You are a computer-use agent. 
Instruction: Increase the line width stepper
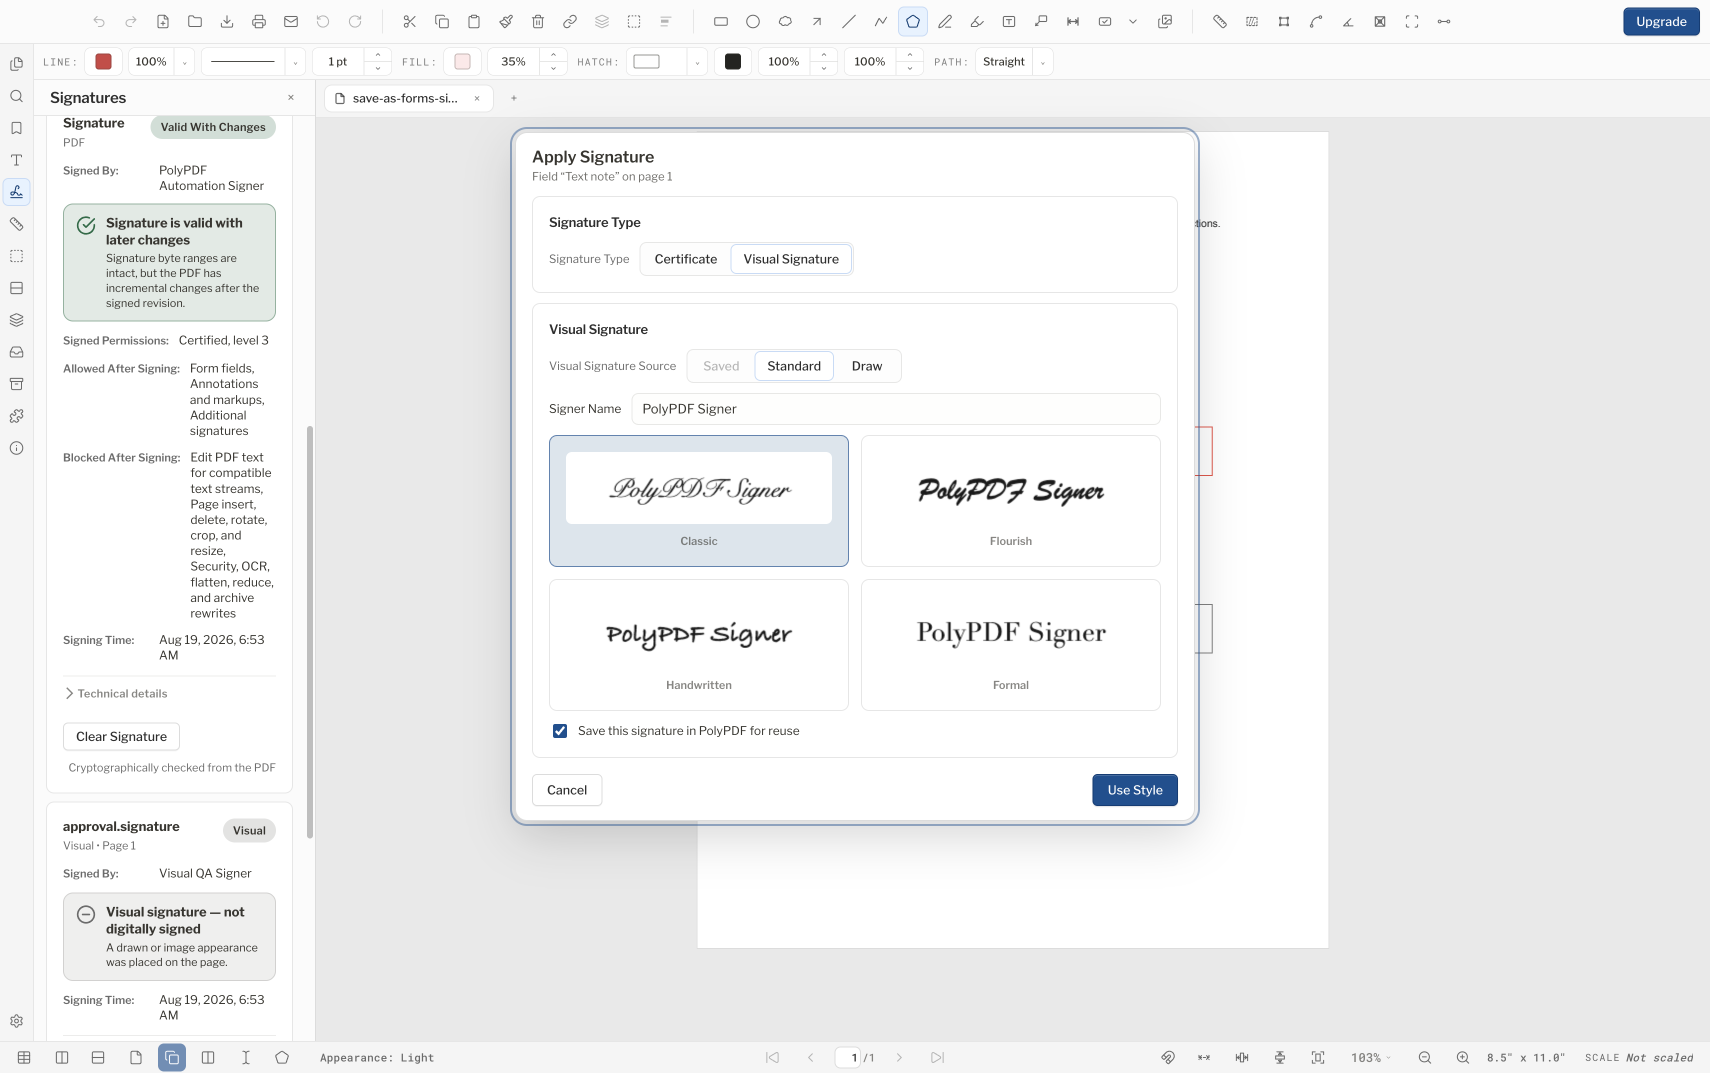[378, 55]
